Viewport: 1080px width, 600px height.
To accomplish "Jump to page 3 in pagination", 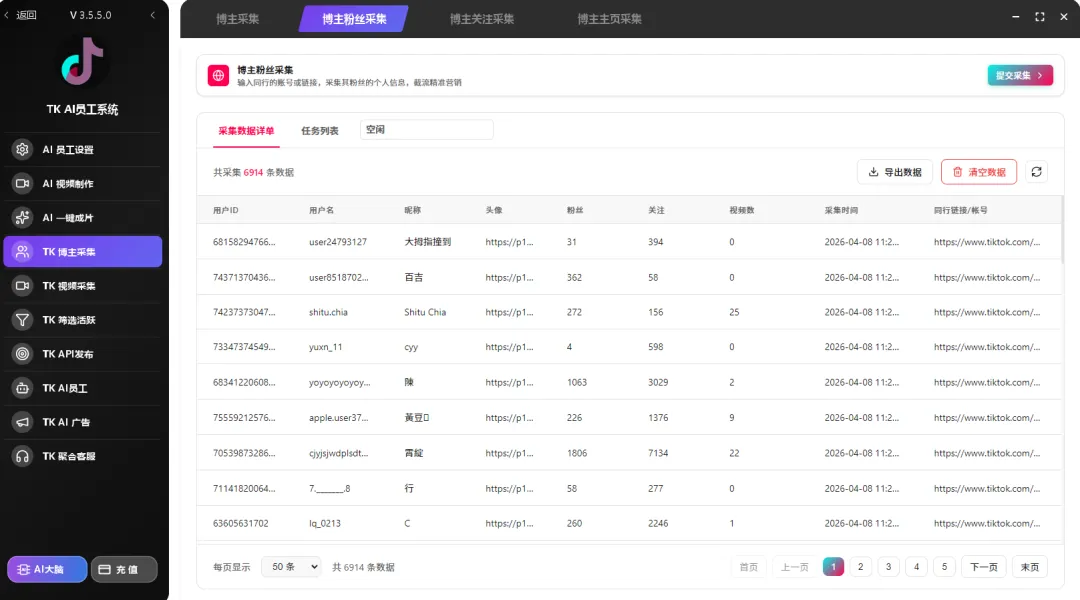I will click(888, 566).
